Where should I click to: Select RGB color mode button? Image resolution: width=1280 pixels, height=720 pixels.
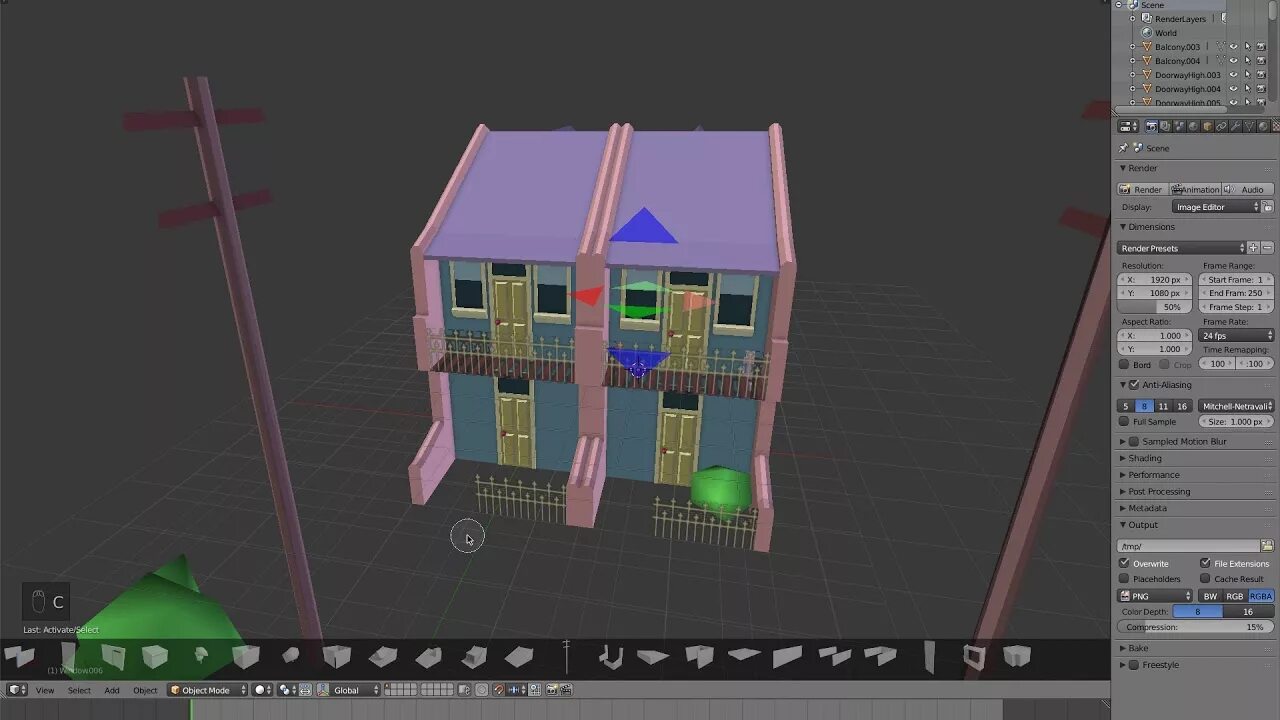pyautogui.click(x=1235, y=596)
